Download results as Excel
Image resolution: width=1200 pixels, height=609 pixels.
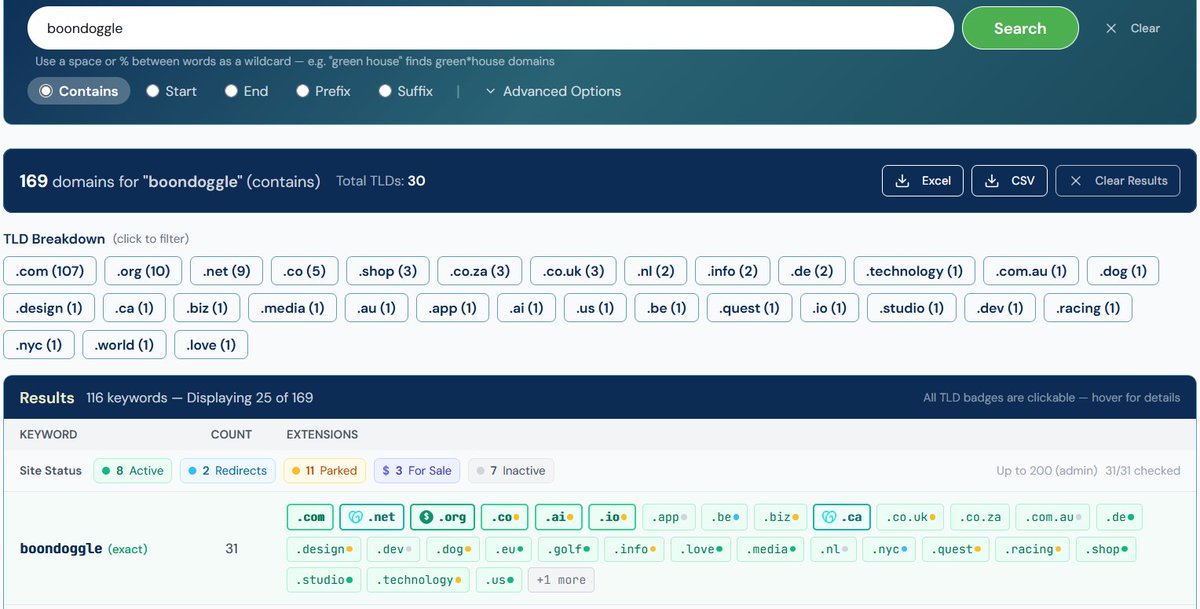tap(922, 181)
